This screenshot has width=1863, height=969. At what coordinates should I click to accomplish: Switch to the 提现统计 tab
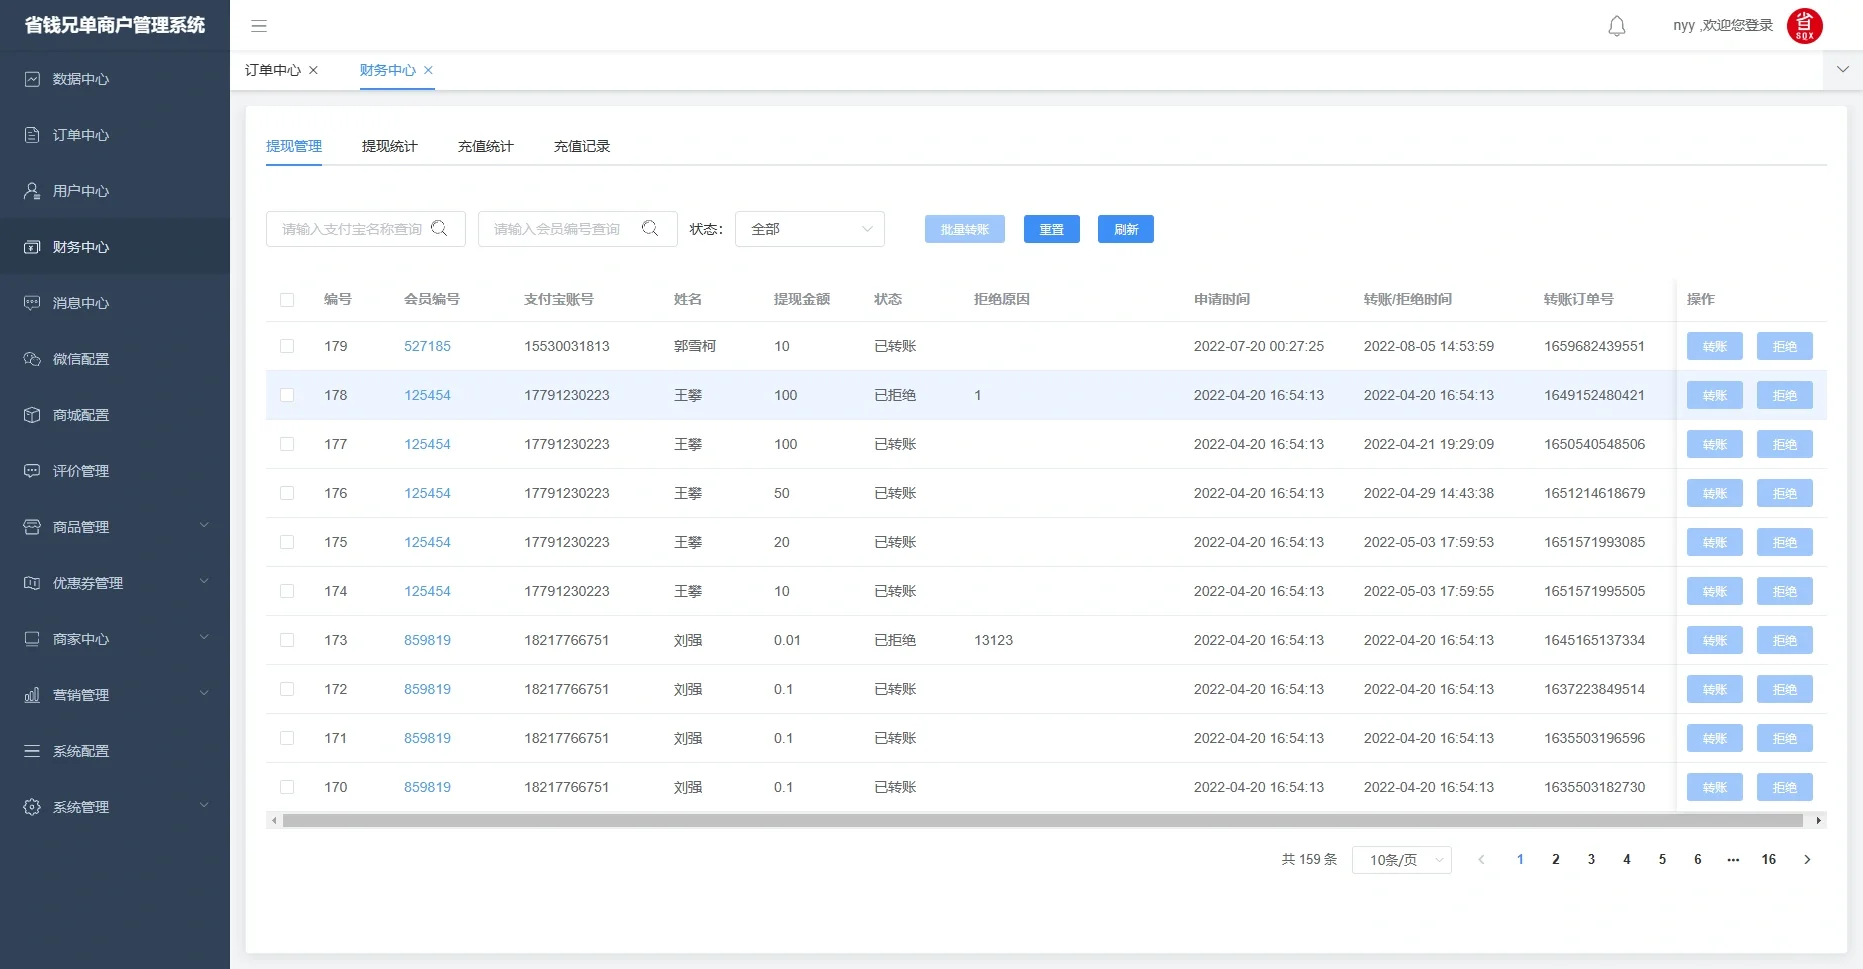[389, 146]
